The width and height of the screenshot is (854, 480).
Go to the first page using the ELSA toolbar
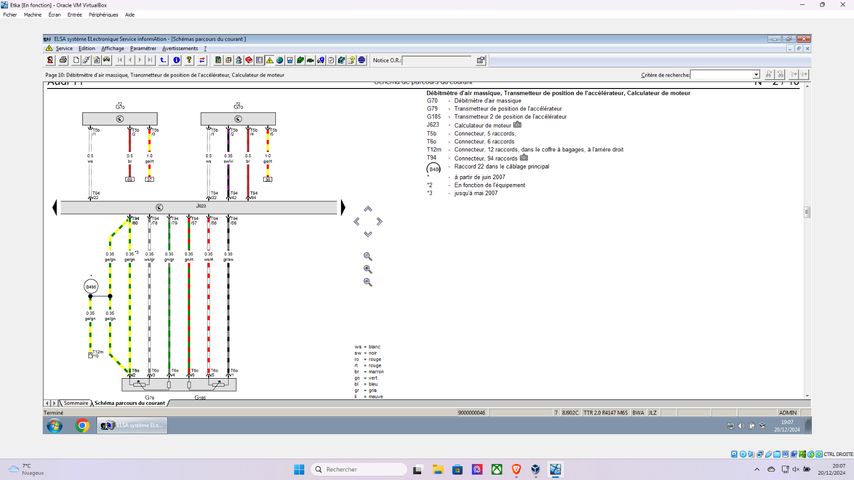click(x=120, y=60)
